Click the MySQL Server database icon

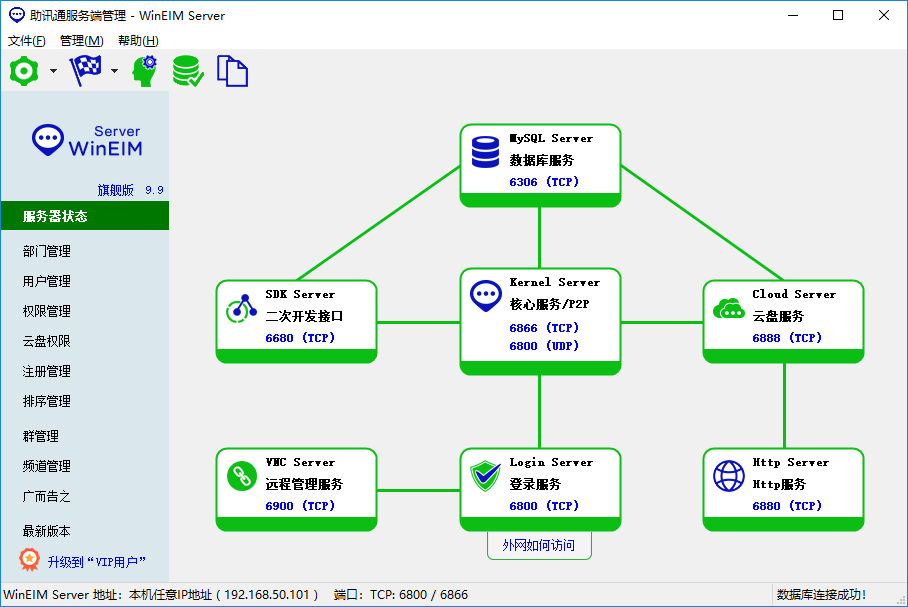[485, 151]
